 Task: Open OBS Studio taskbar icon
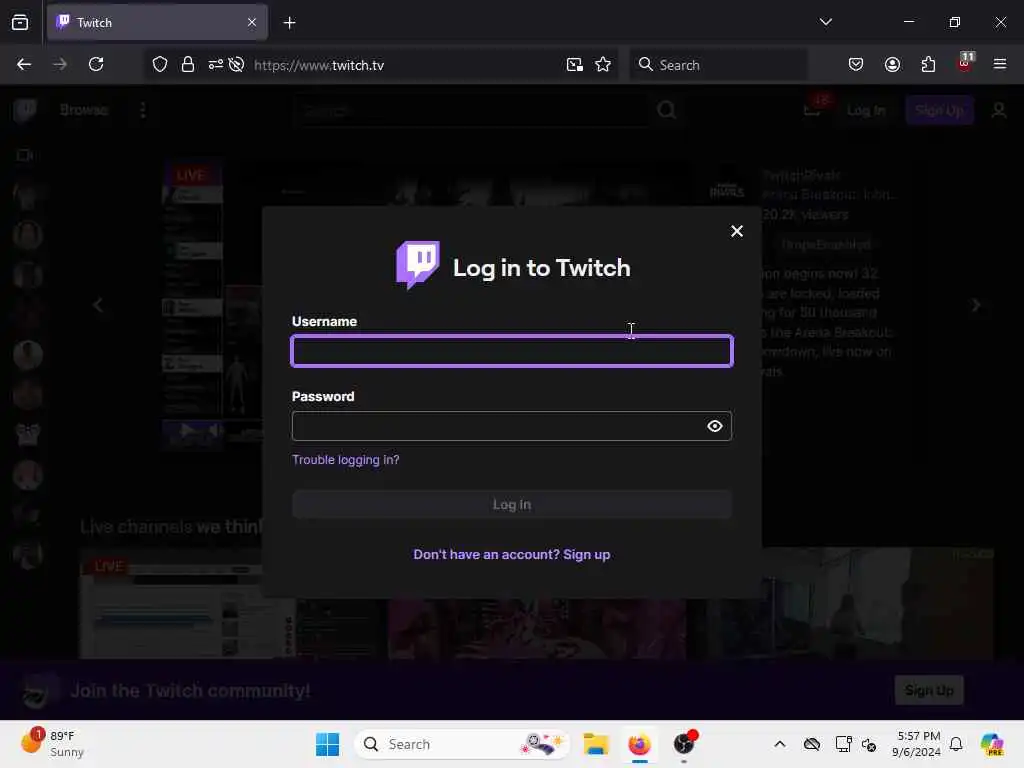[684, 743]
